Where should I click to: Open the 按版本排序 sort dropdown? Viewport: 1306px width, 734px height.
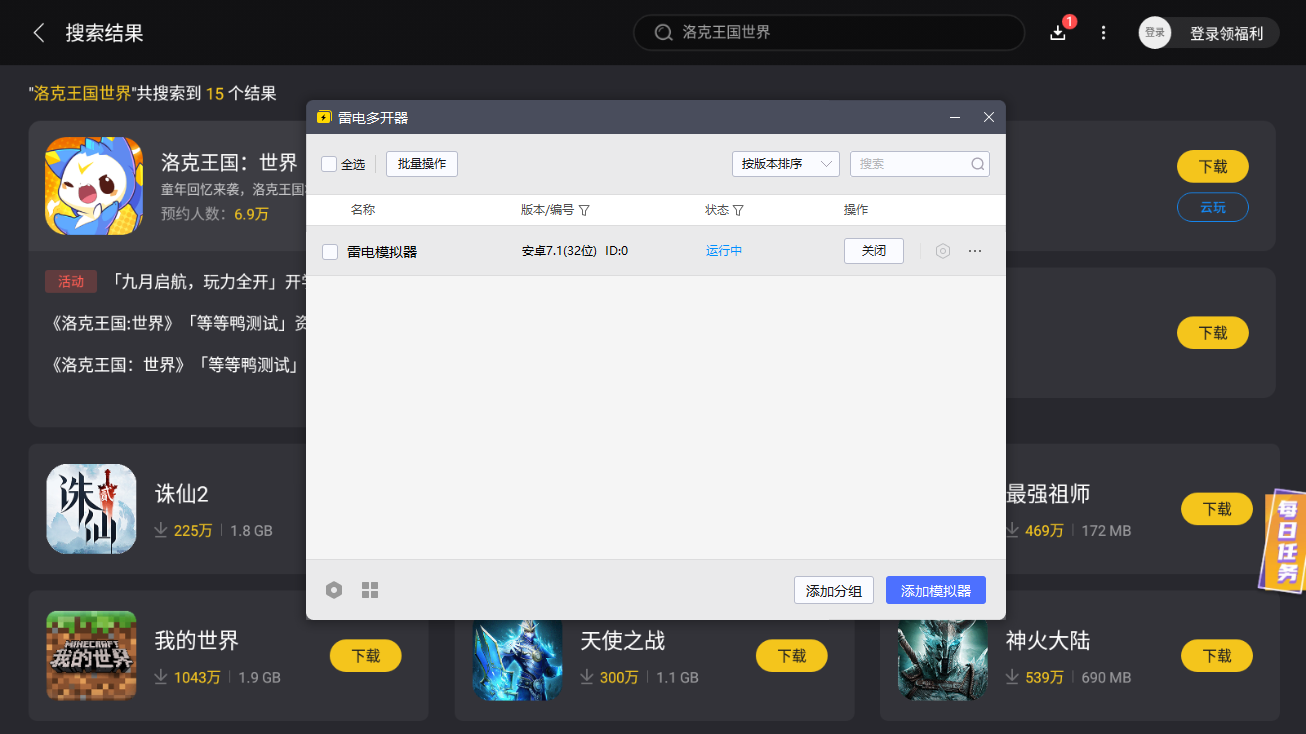[x=785, y=164]
